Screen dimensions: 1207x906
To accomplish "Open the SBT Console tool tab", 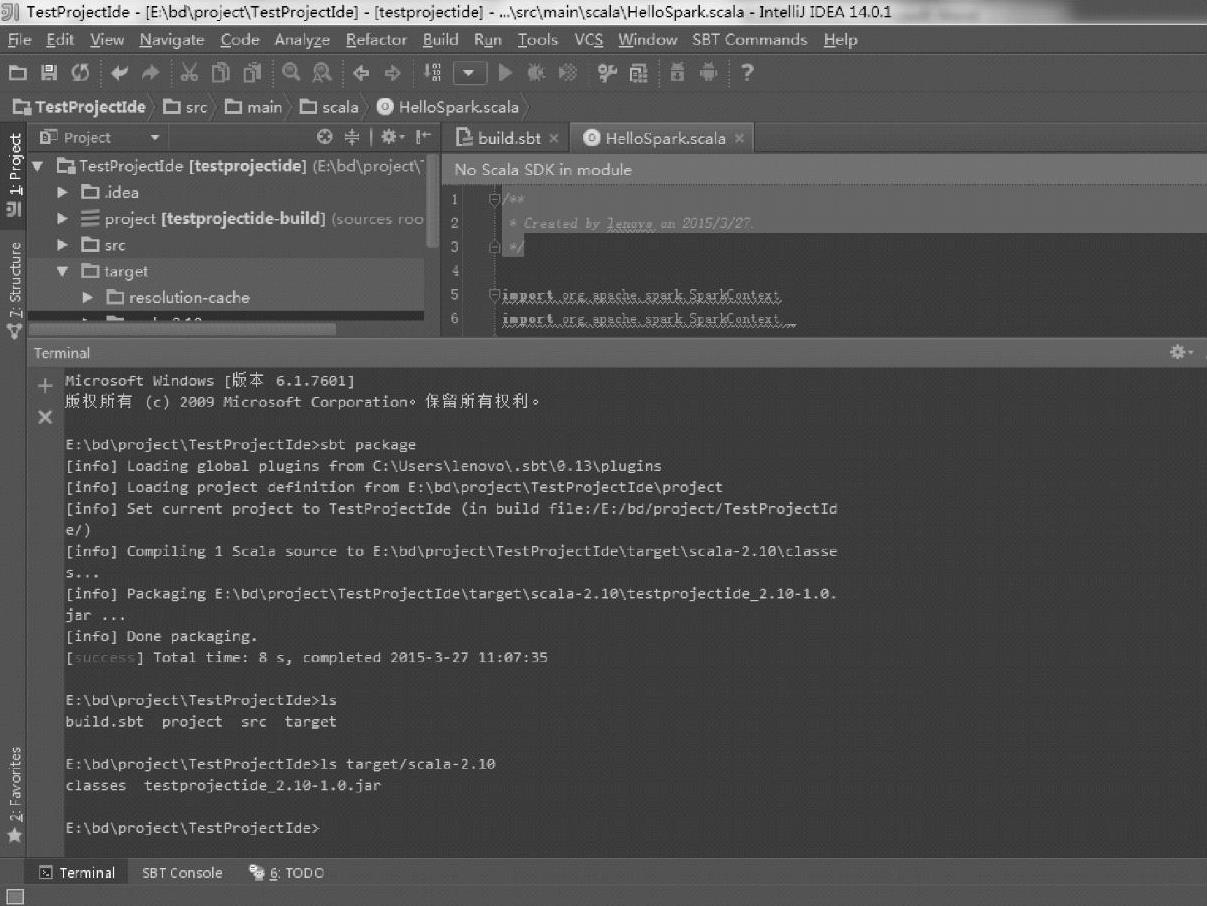I will [182, 872].
